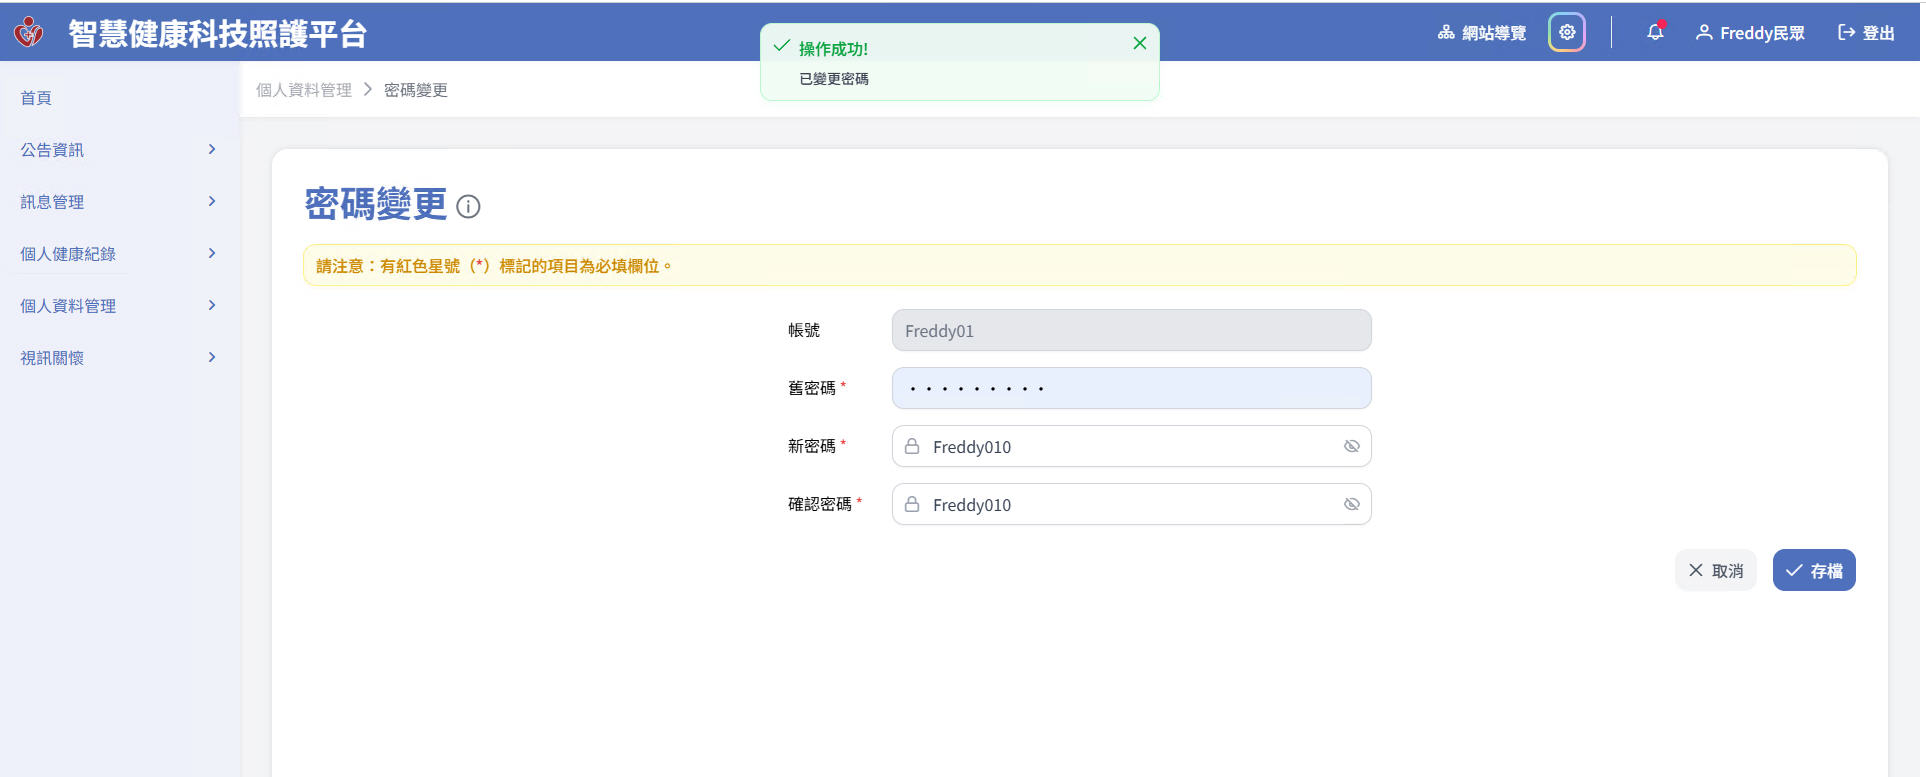
Task: Click into the 舊密碼 input field
Action: pyautogui.click(x=1131, y=388)
